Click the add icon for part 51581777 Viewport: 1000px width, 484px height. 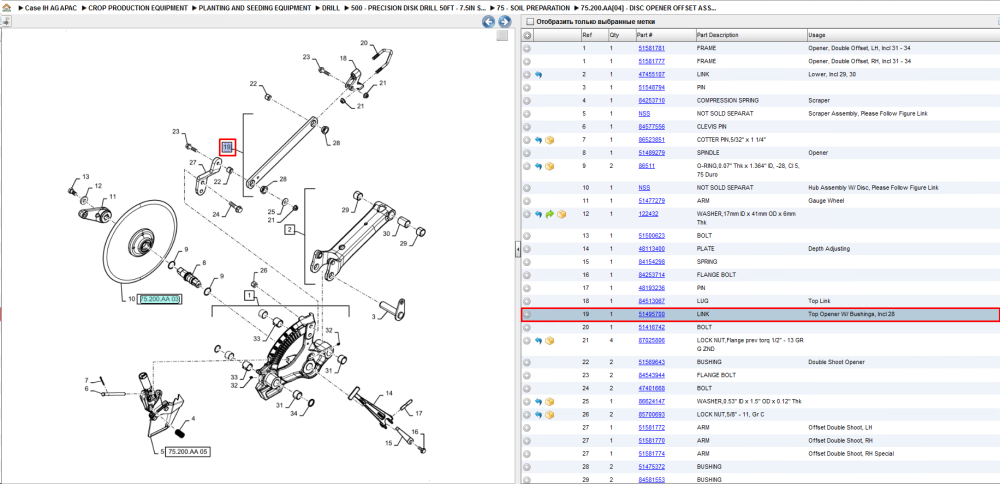[527, 61]
